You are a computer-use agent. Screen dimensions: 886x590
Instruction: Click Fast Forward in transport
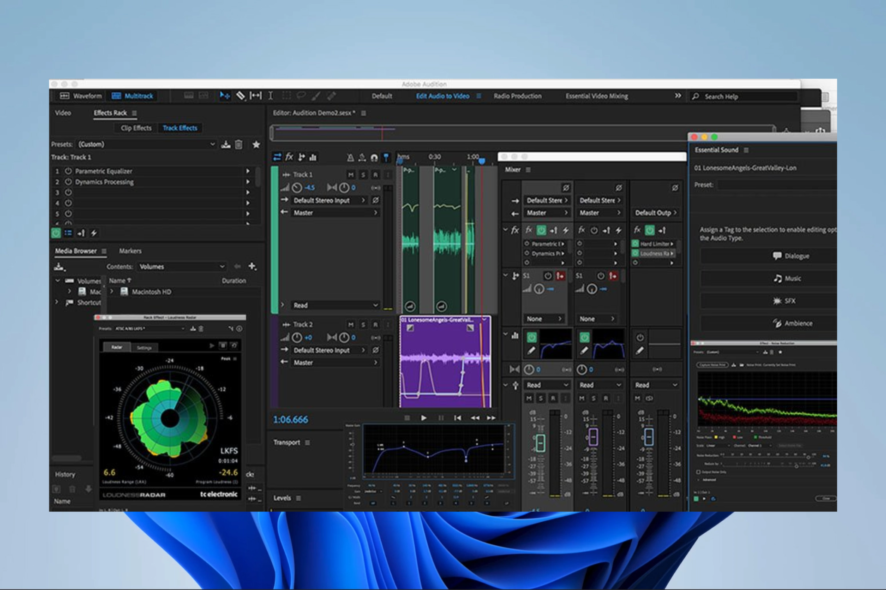tap(491, 418)
